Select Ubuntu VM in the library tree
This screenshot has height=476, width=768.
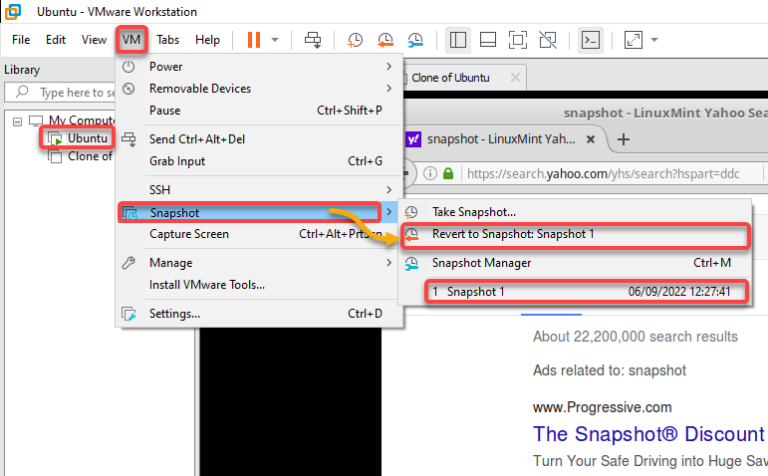click(x=87, y=138)
